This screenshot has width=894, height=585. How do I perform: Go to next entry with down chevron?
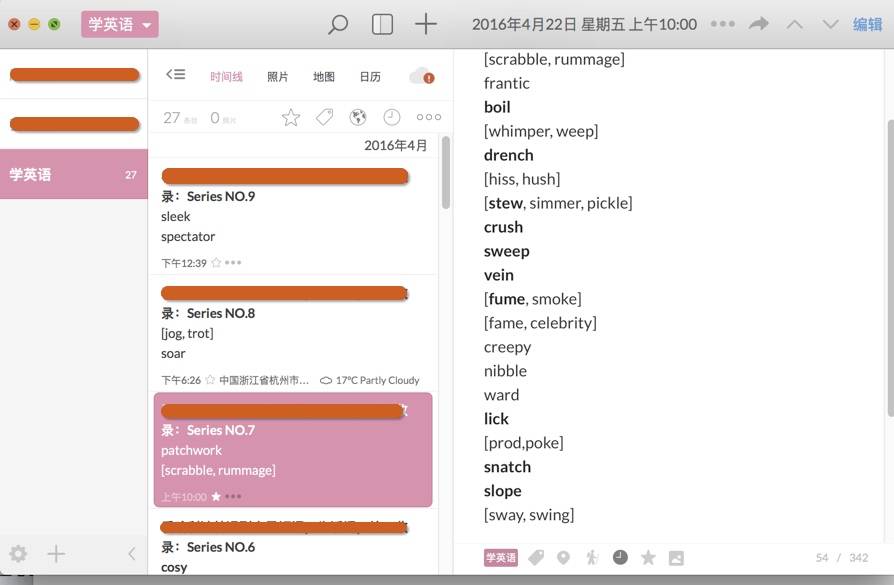(830, 24)
